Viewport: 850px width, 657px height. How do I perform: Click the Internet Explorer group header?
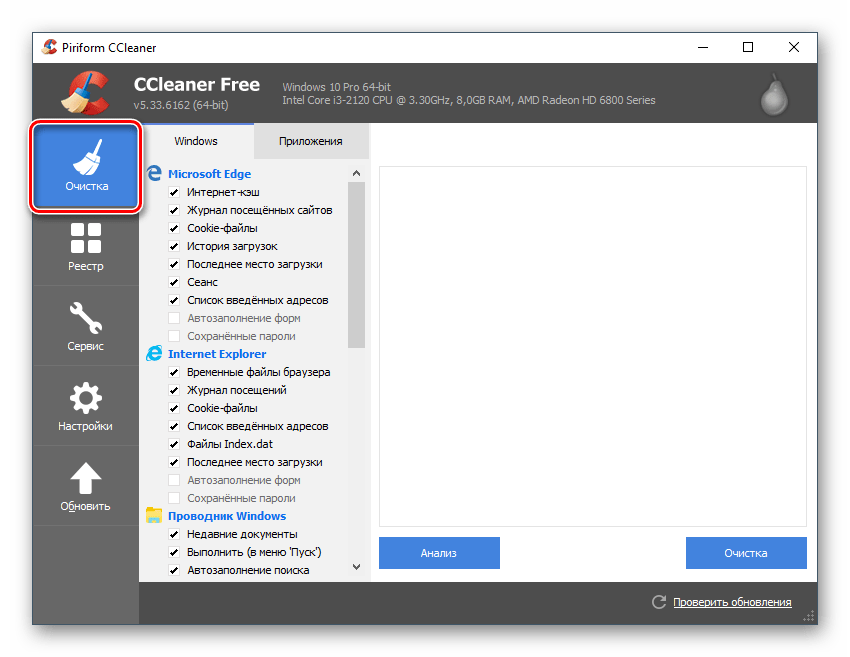(x=217, y=354)
